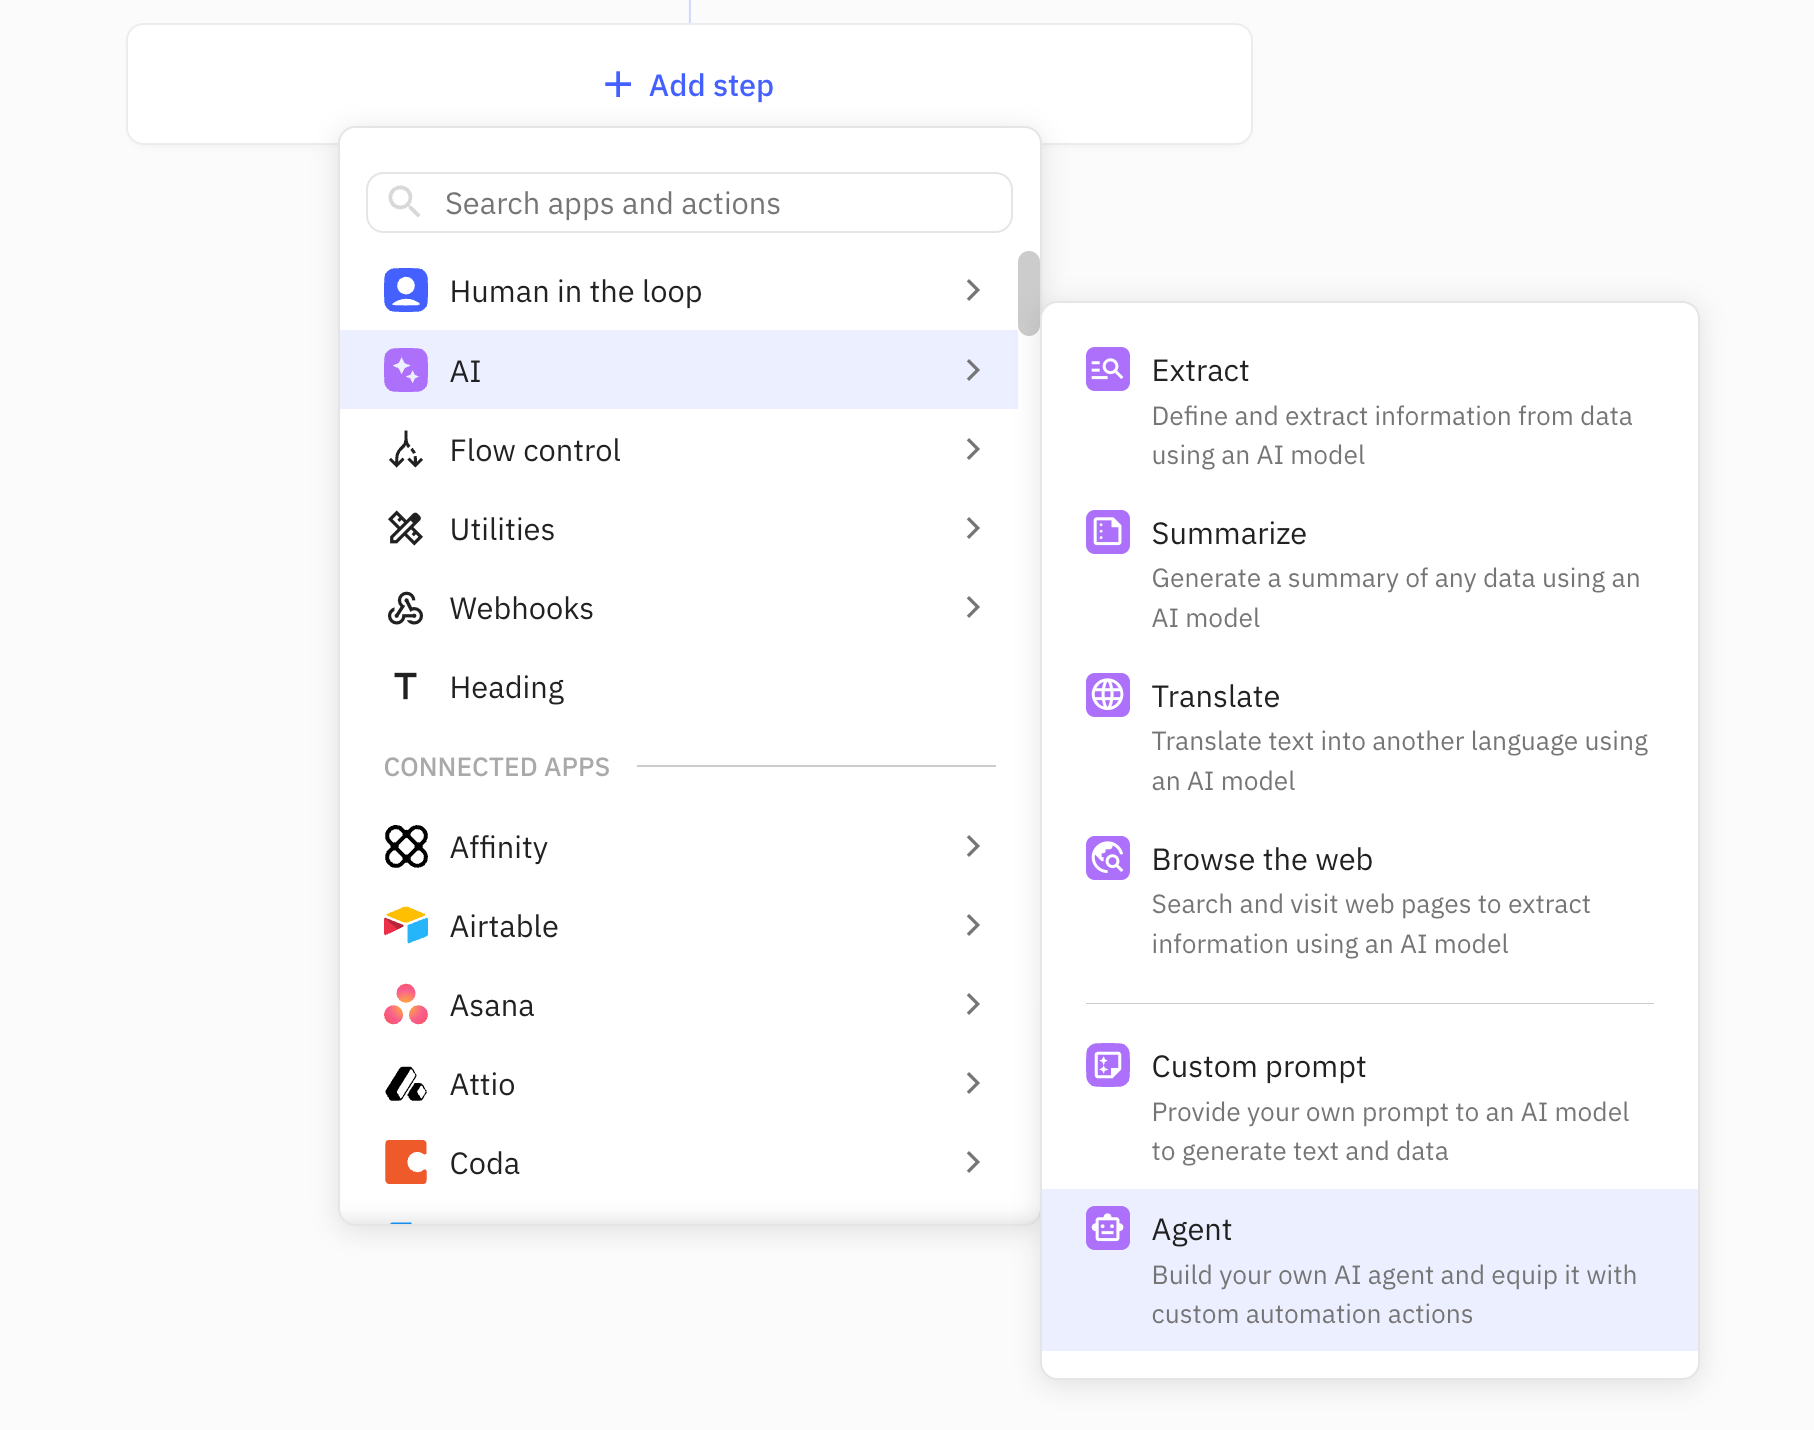Click the Flow control branch icon

pos(406,450)
